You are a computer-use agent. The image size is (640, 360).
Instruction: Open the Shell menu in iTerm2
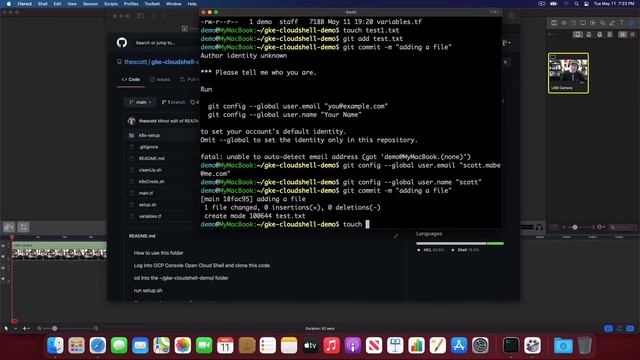coord(42,4)
